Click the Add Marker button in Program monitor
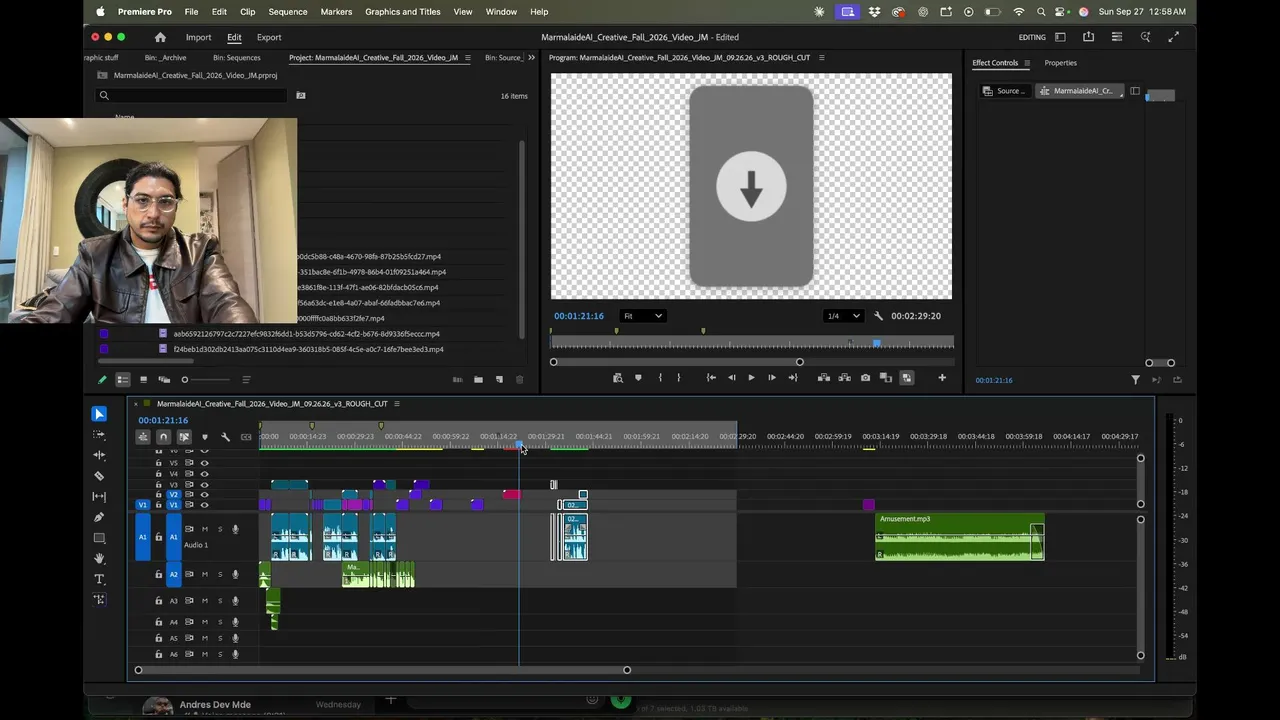 (x=638, y=378)
